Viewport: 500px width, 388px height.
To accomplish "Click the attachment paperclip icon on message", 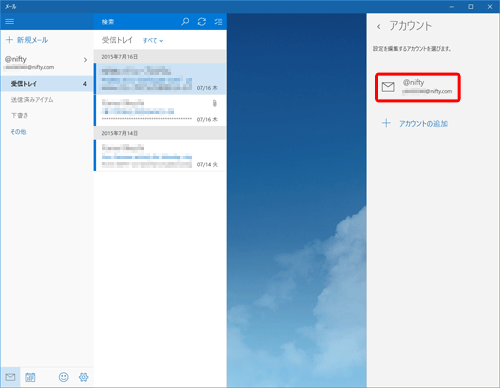I will (x=215, y=103).
